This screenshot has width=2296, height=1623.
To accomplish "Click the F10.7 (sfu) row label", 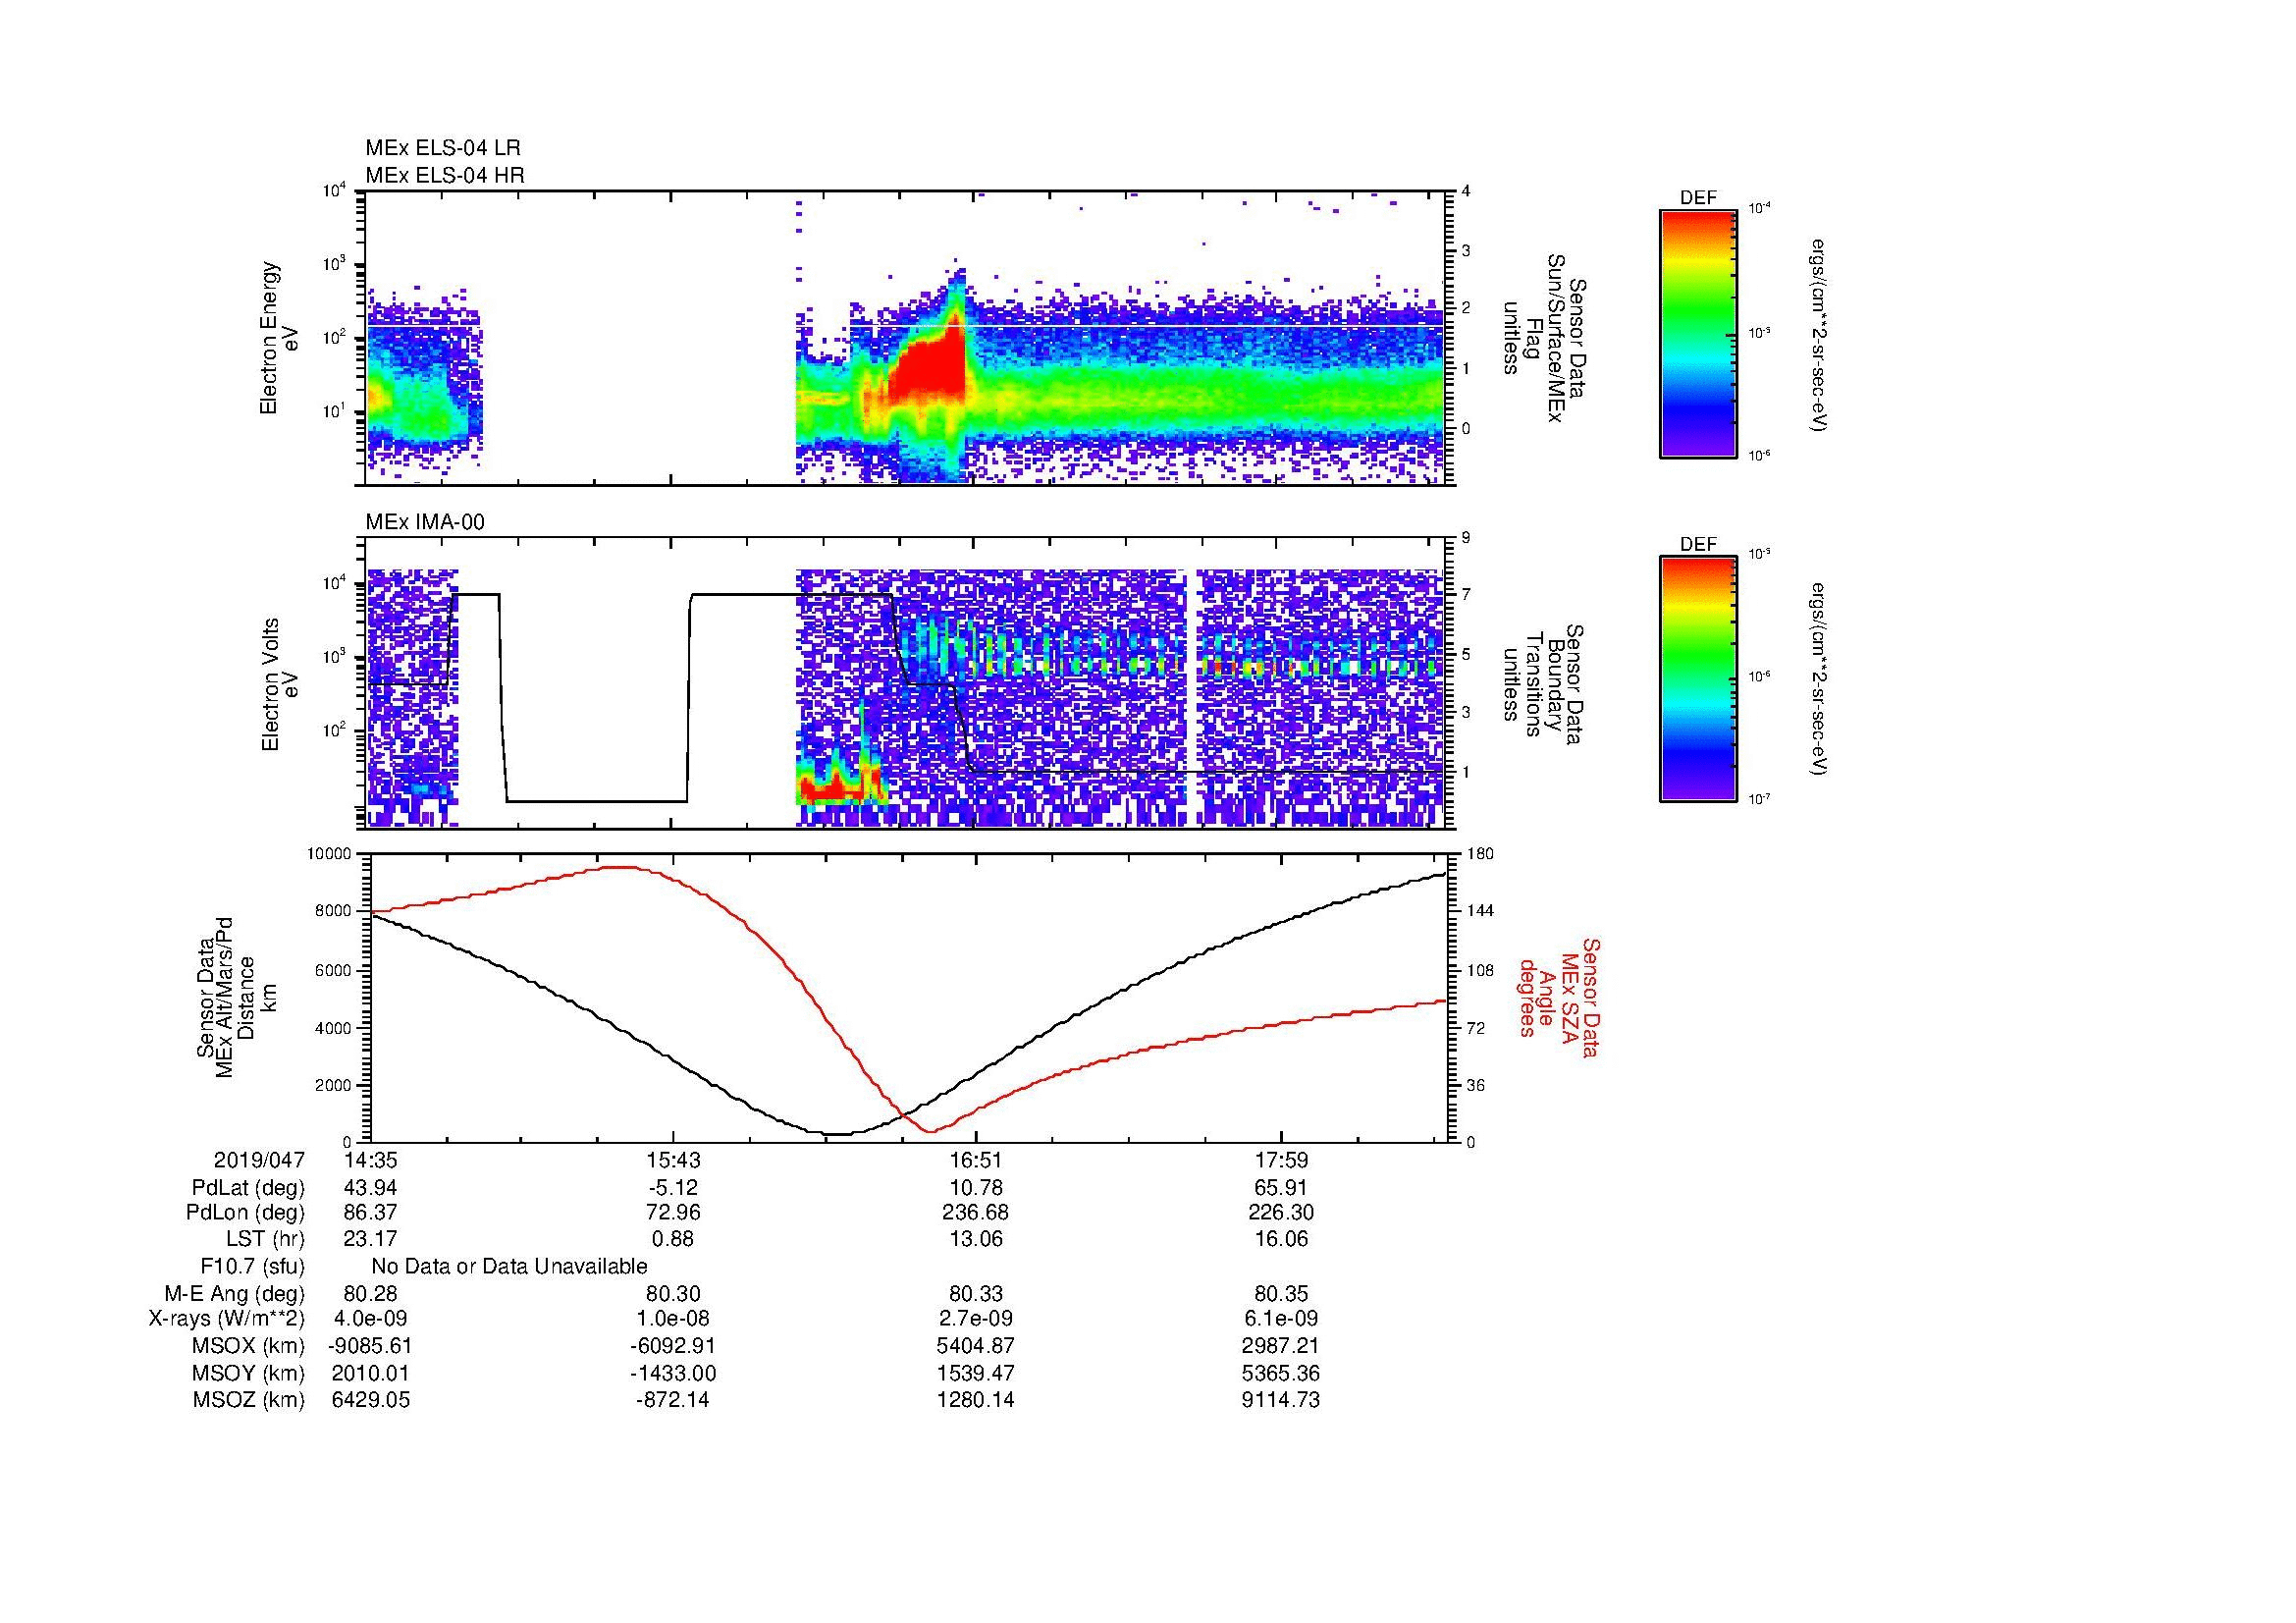I will coord(252,1267).
